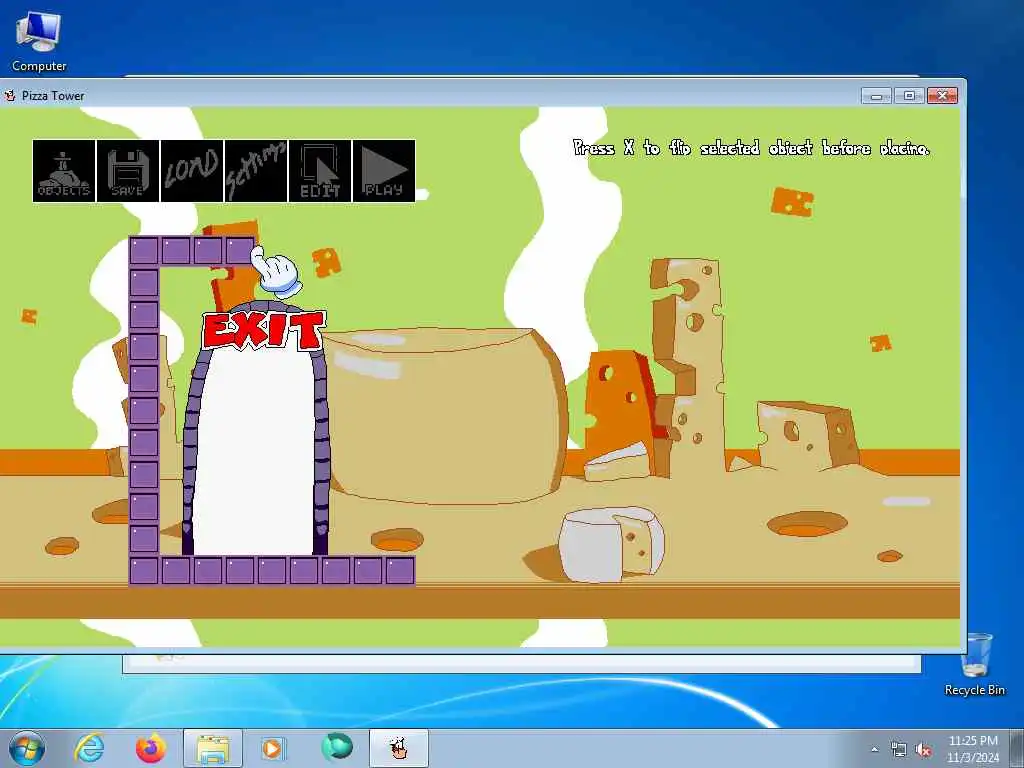
Task: Open the Windows Start menu
Action: coord(27,748)
